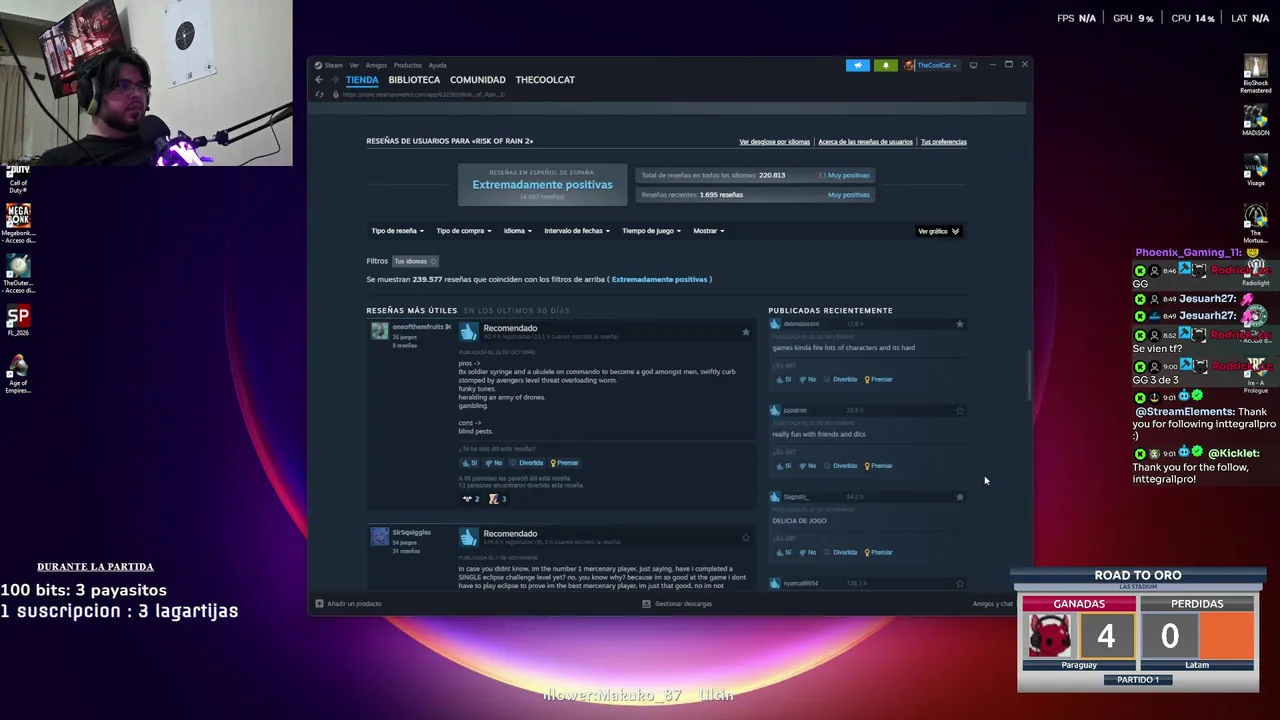Click the Gestionar descargas download icon

[x=646, y=603]
